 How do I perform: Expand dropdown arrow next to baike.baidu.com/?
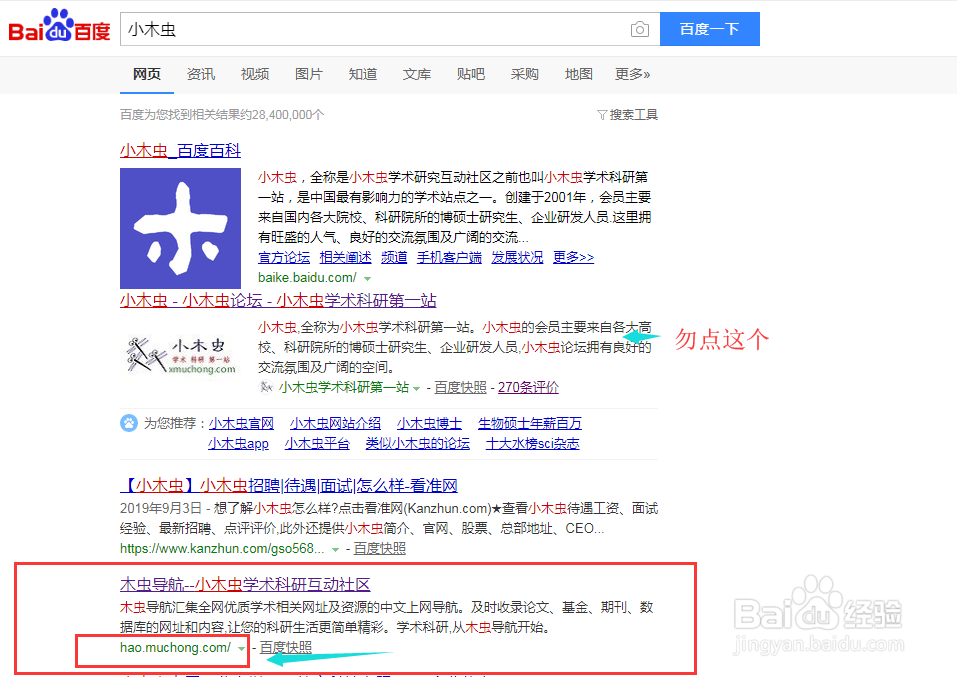tap(367, 278)
